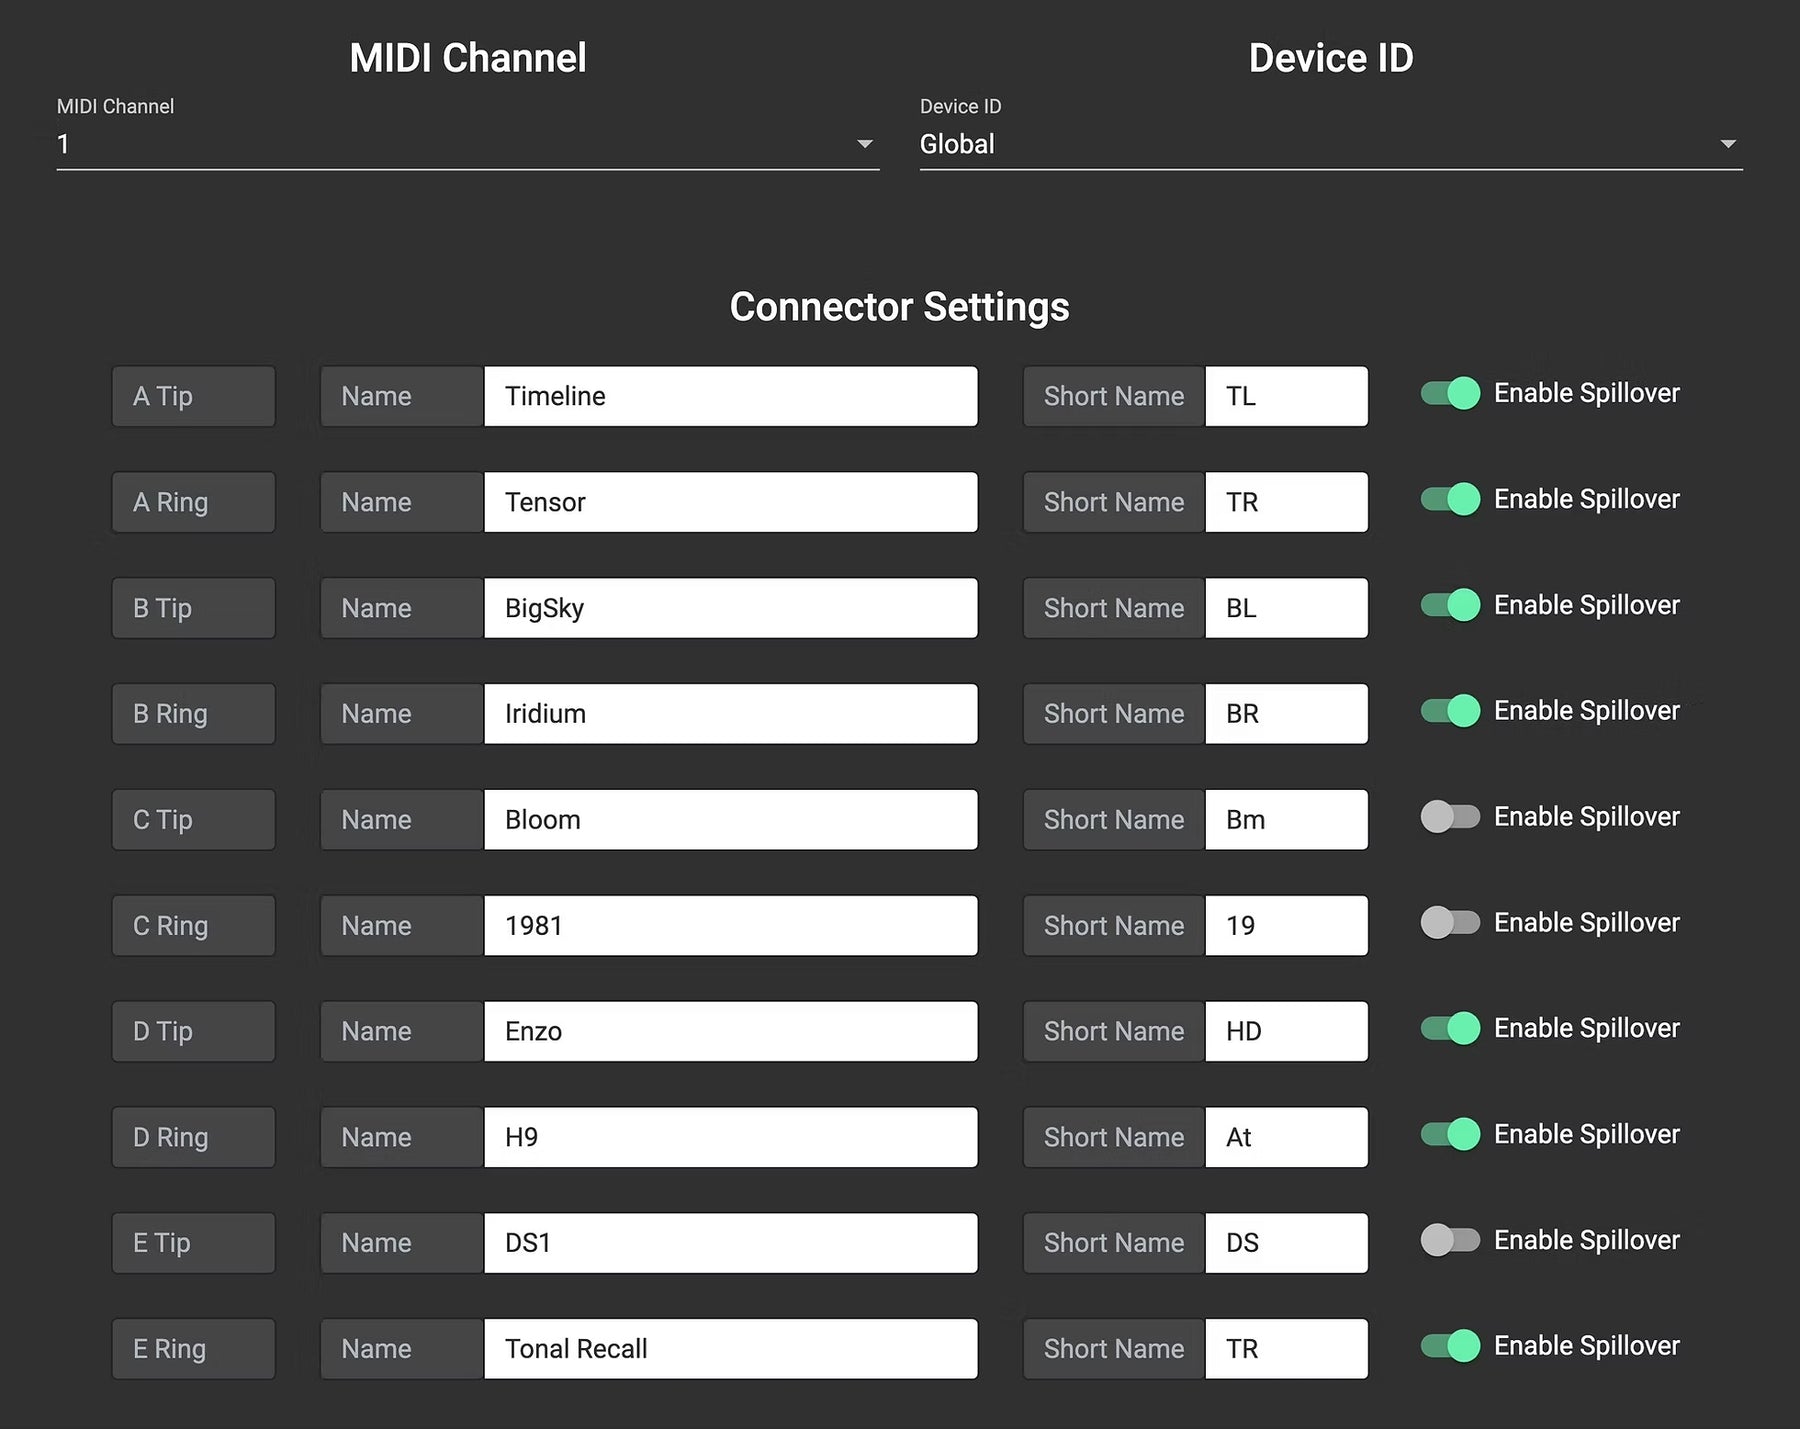1800x1429 pixels.
Task: Open the MIDI Channel dropdown
Action: coord(467,144)
